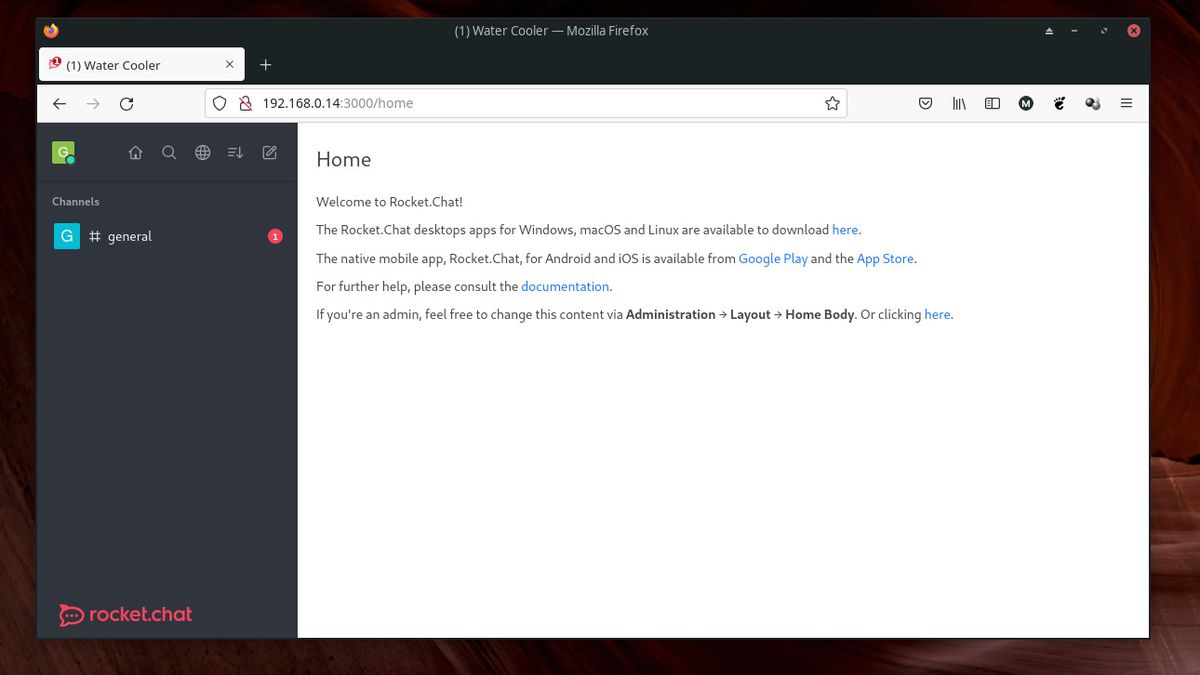This screenshot has width=1200, height=675.
Task: Create a new channel with the pencil icon
Action: click(x=269, y=152)
